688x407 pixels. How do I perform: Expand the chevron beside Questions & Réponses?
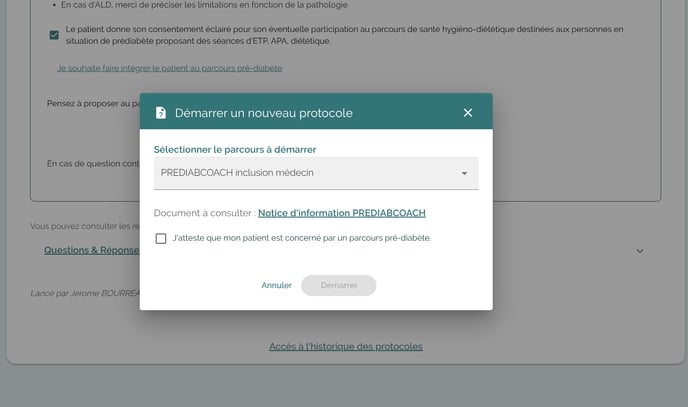tap(640, 251)
